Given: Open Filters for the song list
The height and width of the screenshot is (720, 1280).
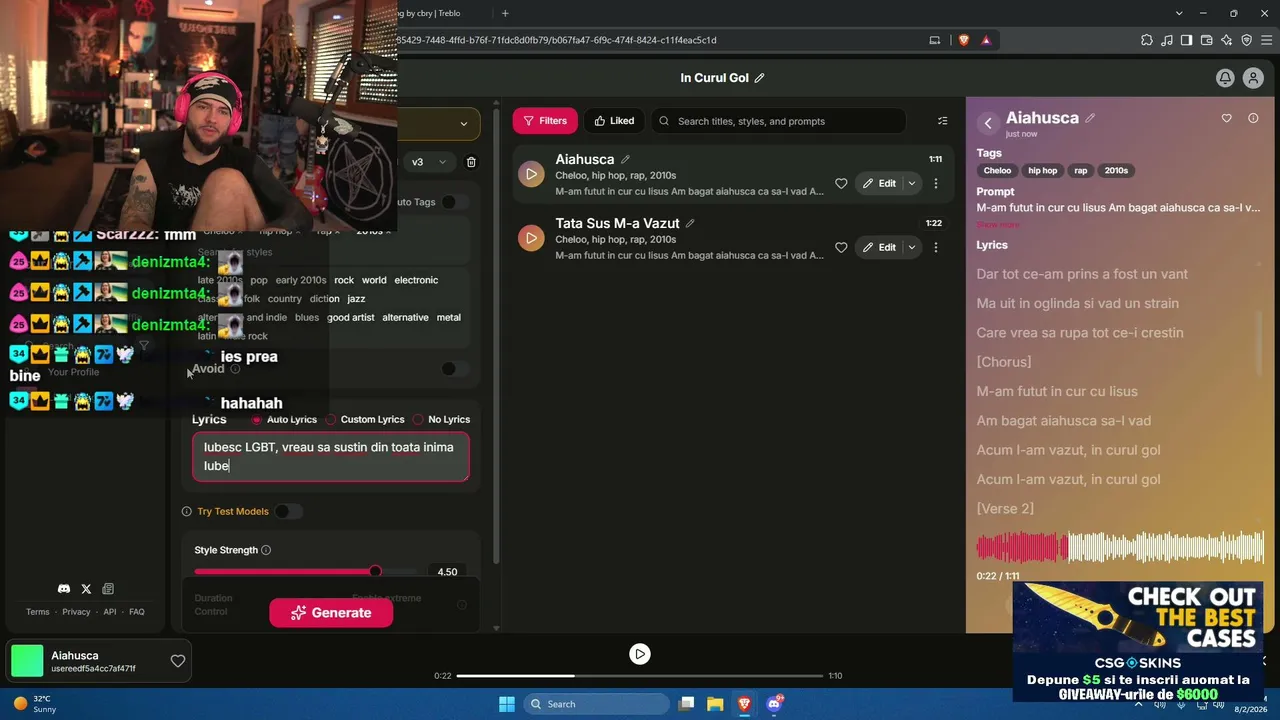Looking at the screenshot, I should coord(545,121).
